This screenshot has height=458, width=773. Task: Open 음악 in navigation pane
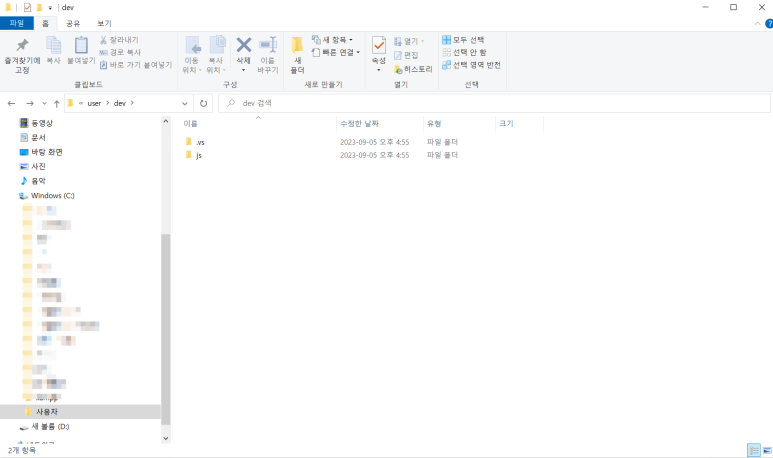[x=33, y=181]
